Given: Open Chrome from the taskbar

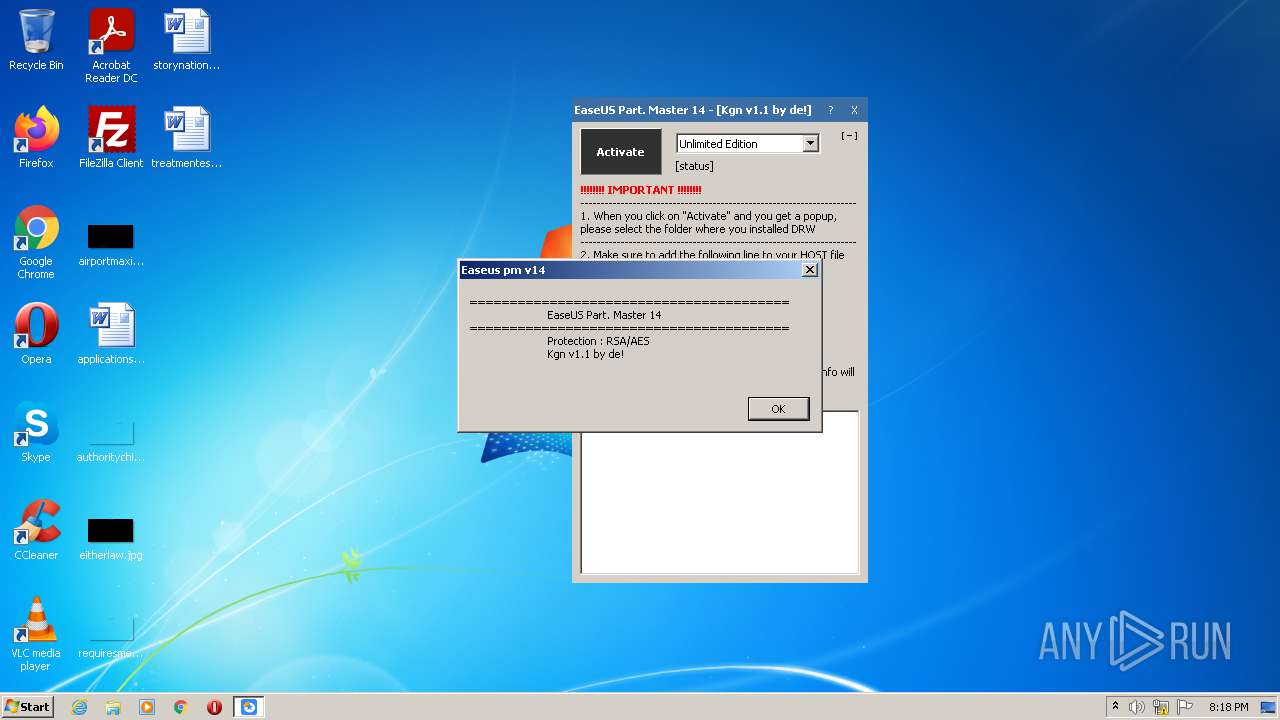Looking at the screenshot, I should [181, 707].
